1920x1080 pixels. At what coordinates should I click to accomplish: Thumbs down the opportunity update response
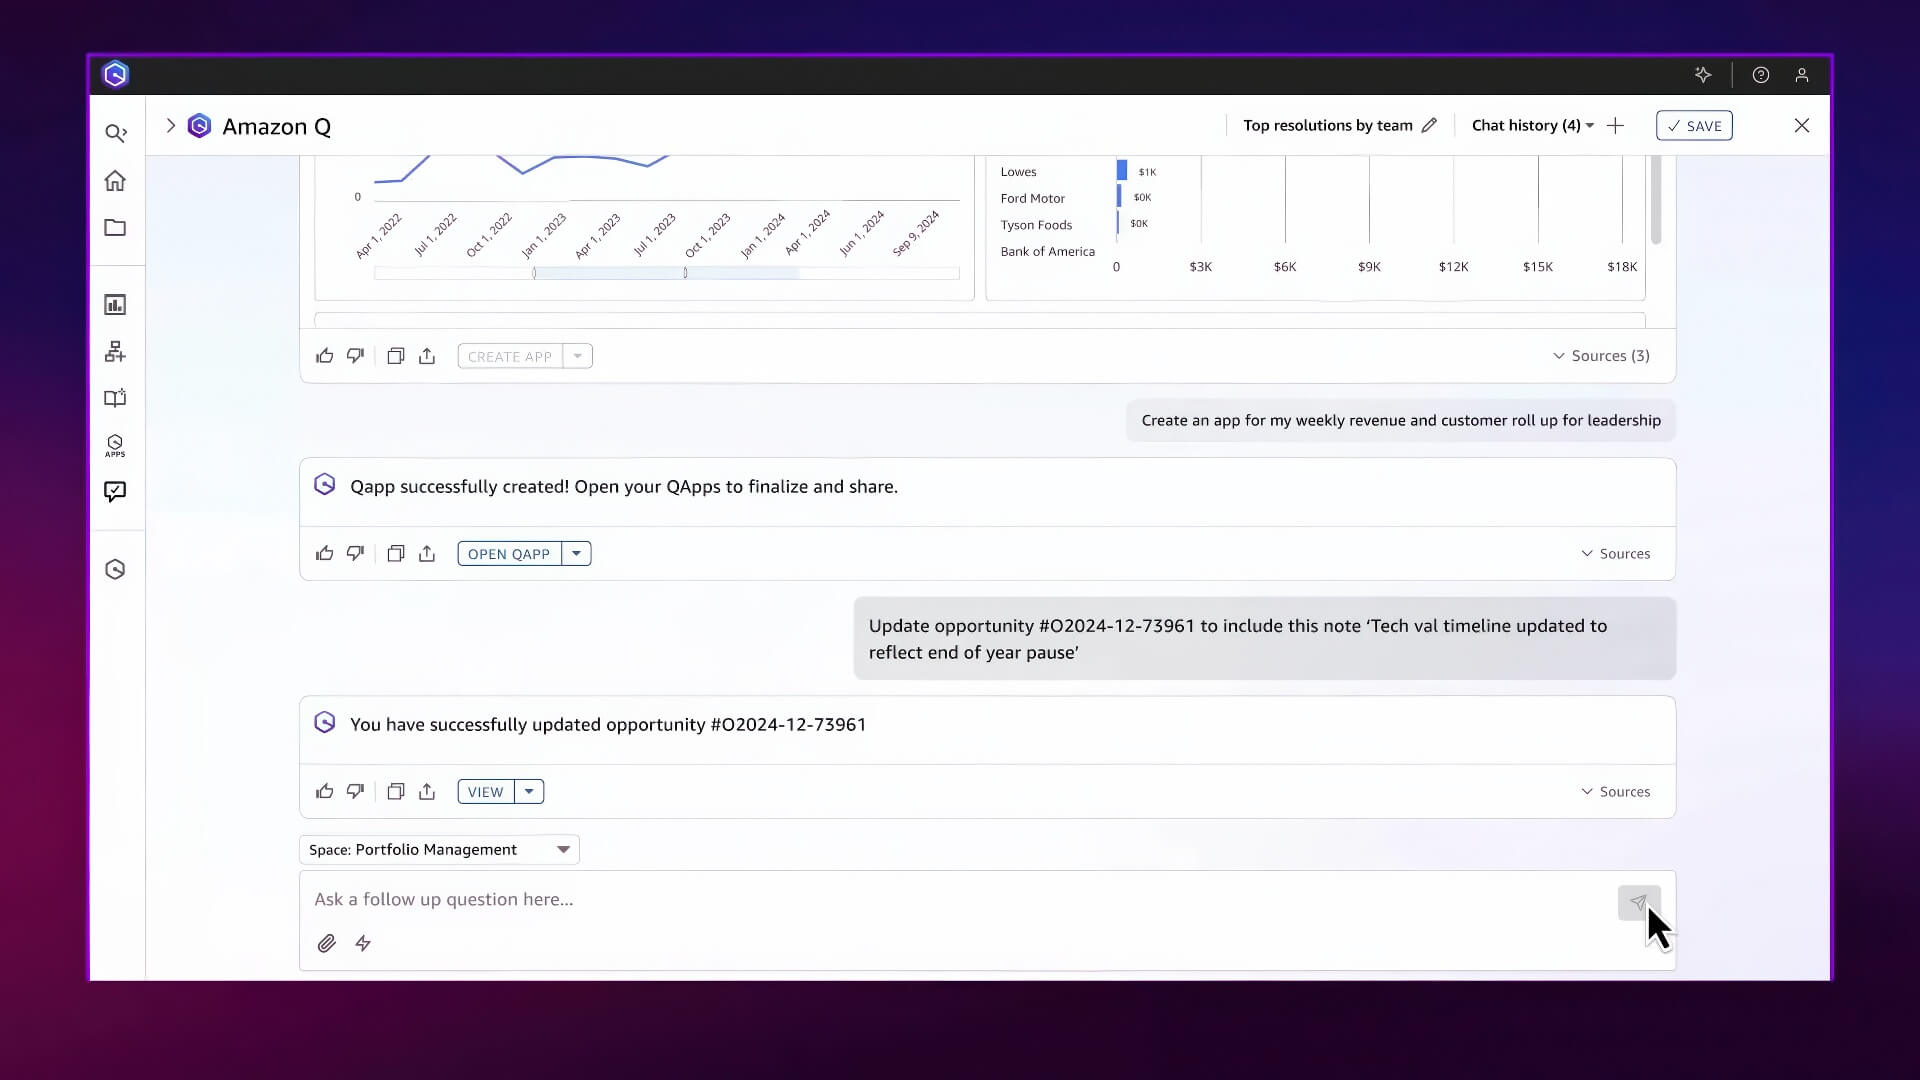[354, 790]
